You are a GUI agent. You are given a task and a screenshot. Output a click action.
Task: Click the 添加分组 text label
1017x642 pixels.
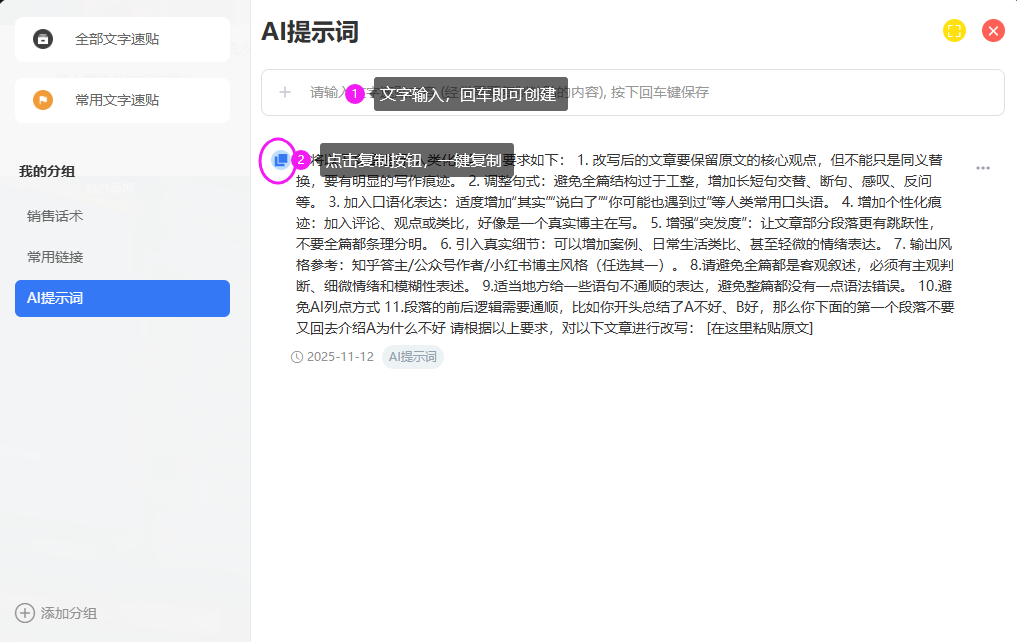pos(69,613)
